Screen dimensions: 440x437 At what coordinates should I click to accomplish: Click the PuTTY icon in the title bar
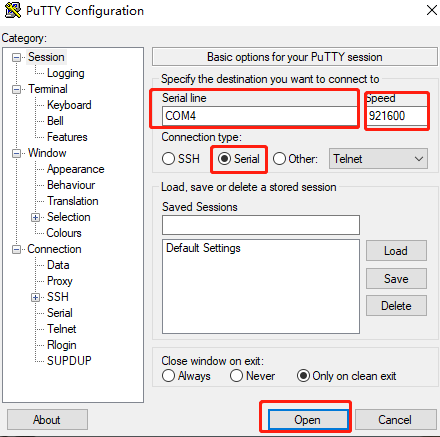(13, 10)
